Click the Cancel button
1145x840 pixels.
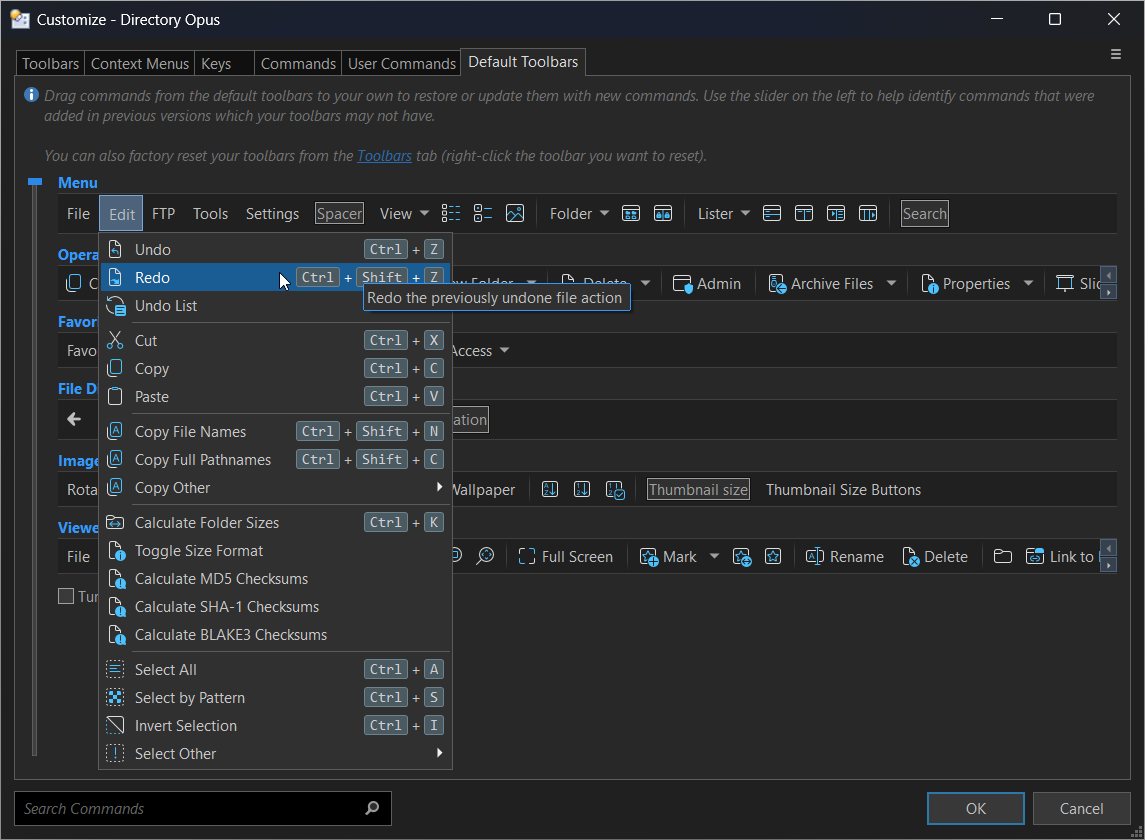click(x=1081, y=808)
